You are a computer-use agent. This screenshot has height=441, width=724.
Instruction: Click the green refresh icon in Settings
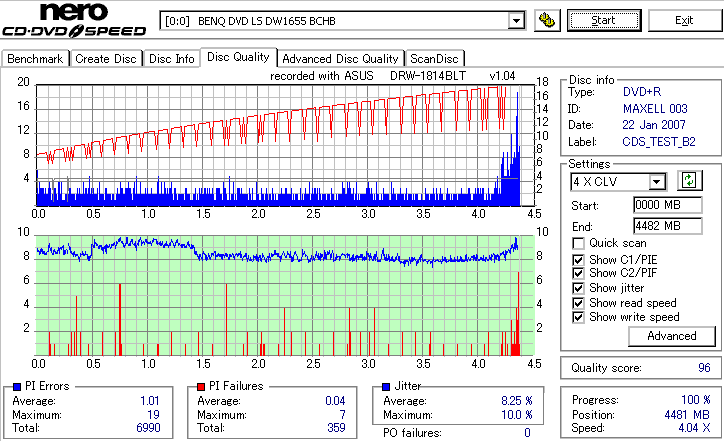(689, 180)
